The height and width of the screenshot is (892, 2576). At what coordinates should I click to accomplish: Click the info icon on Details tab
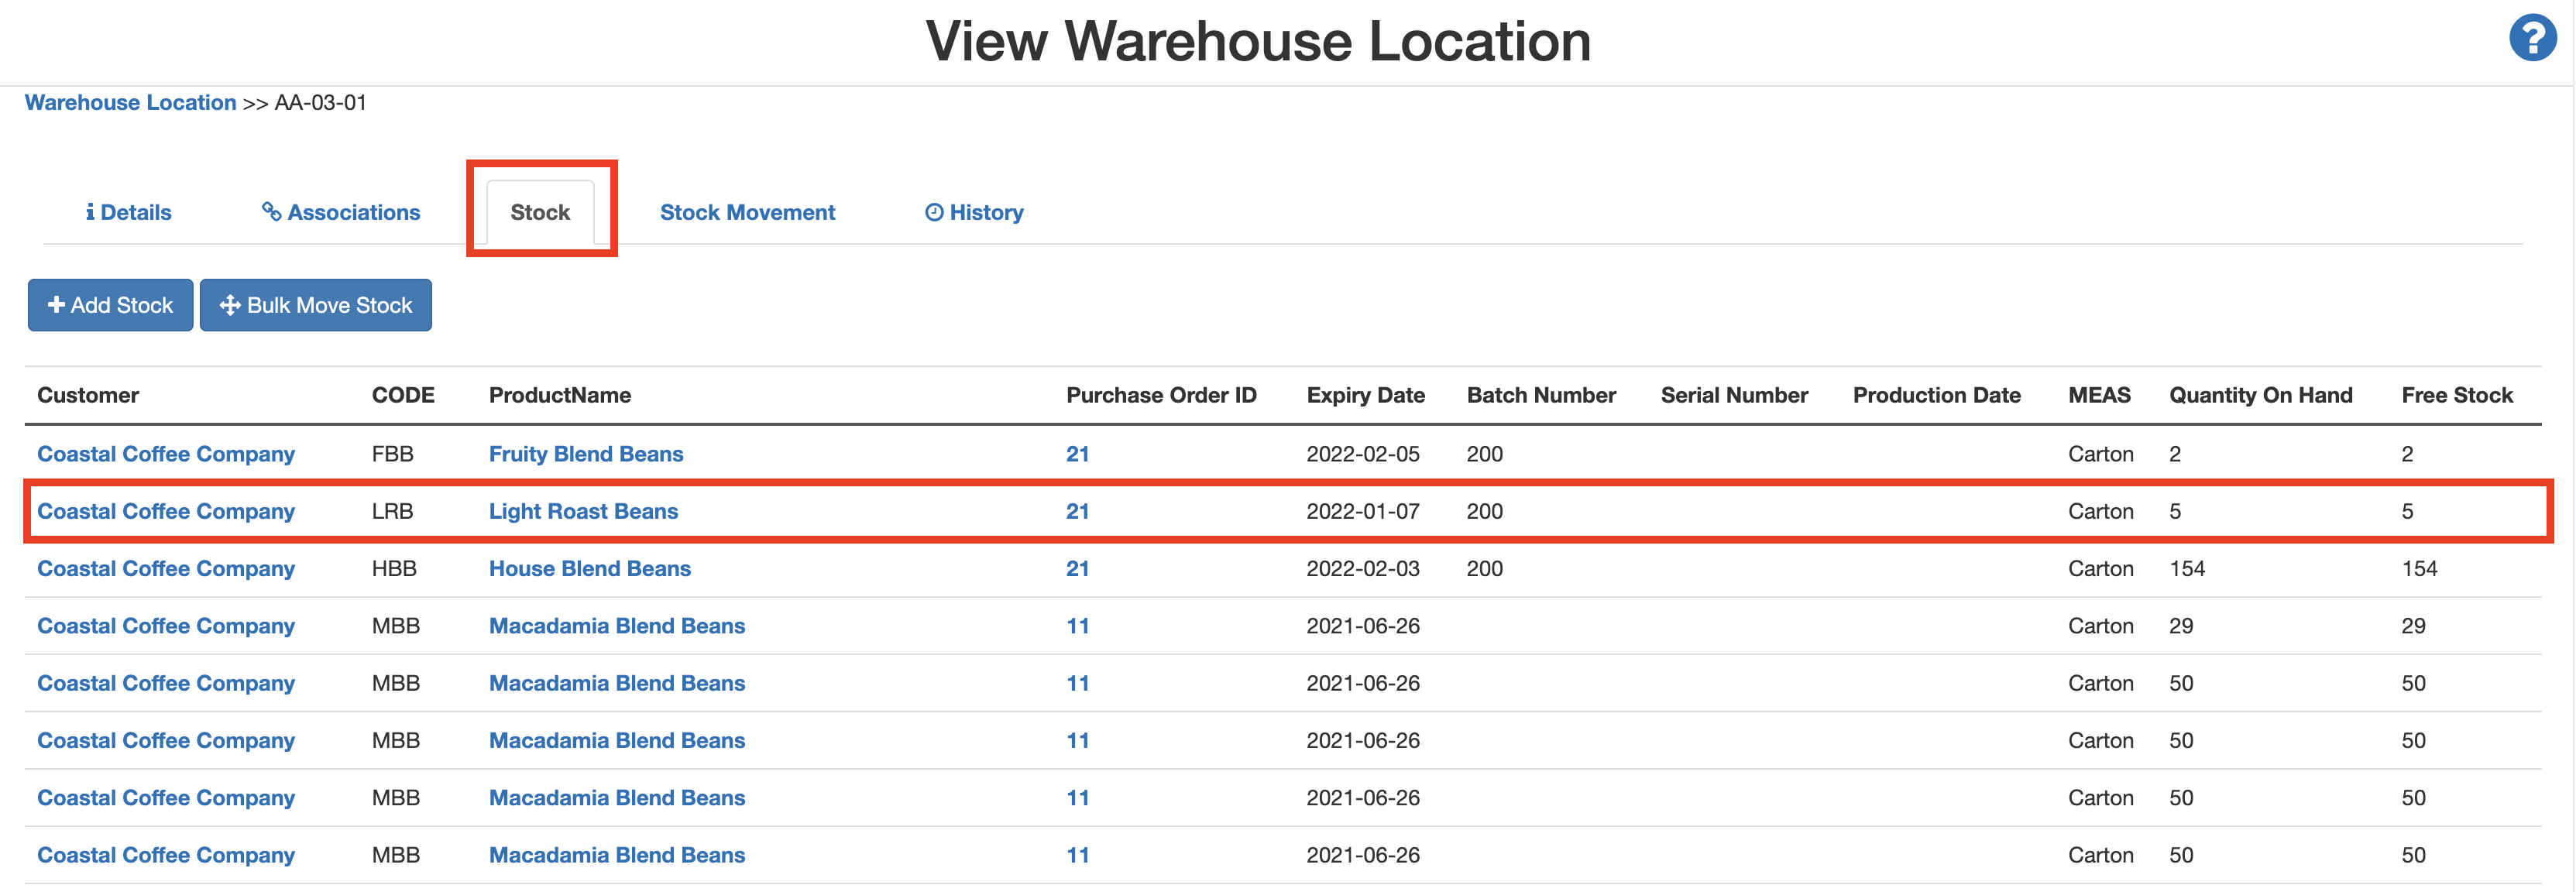90,212
